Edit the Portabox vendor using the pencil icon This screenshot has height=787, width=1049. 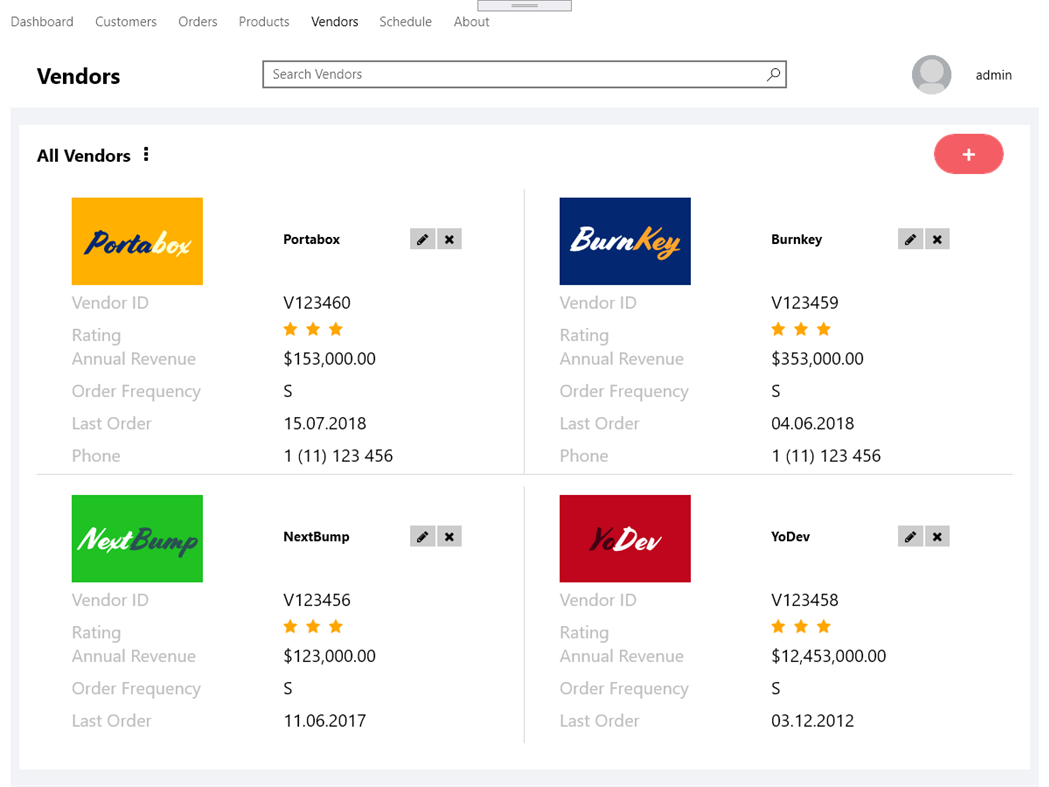(422, 239)
